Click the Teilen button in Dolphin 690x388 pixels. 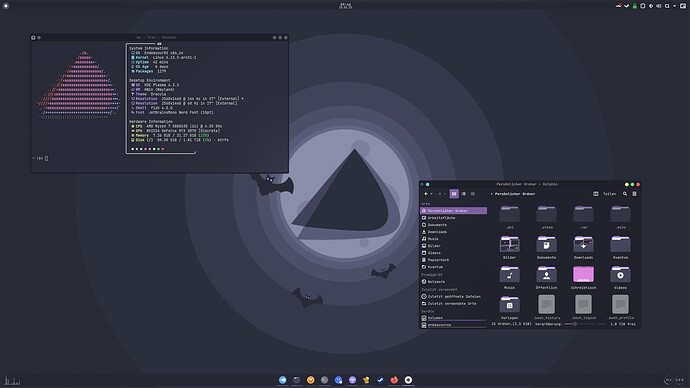(x=609, y=194)
